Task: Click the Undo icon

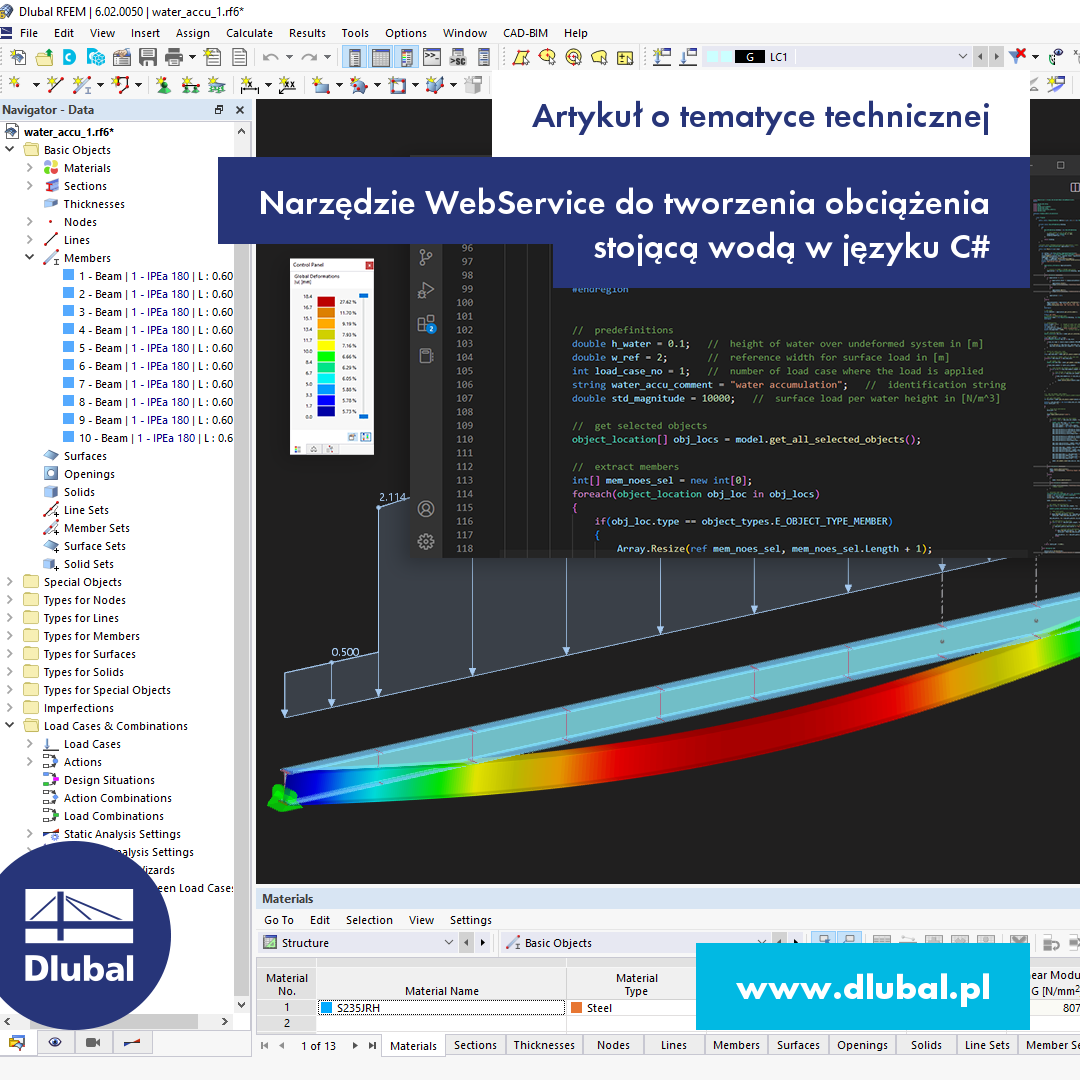Action: point(270,57)
